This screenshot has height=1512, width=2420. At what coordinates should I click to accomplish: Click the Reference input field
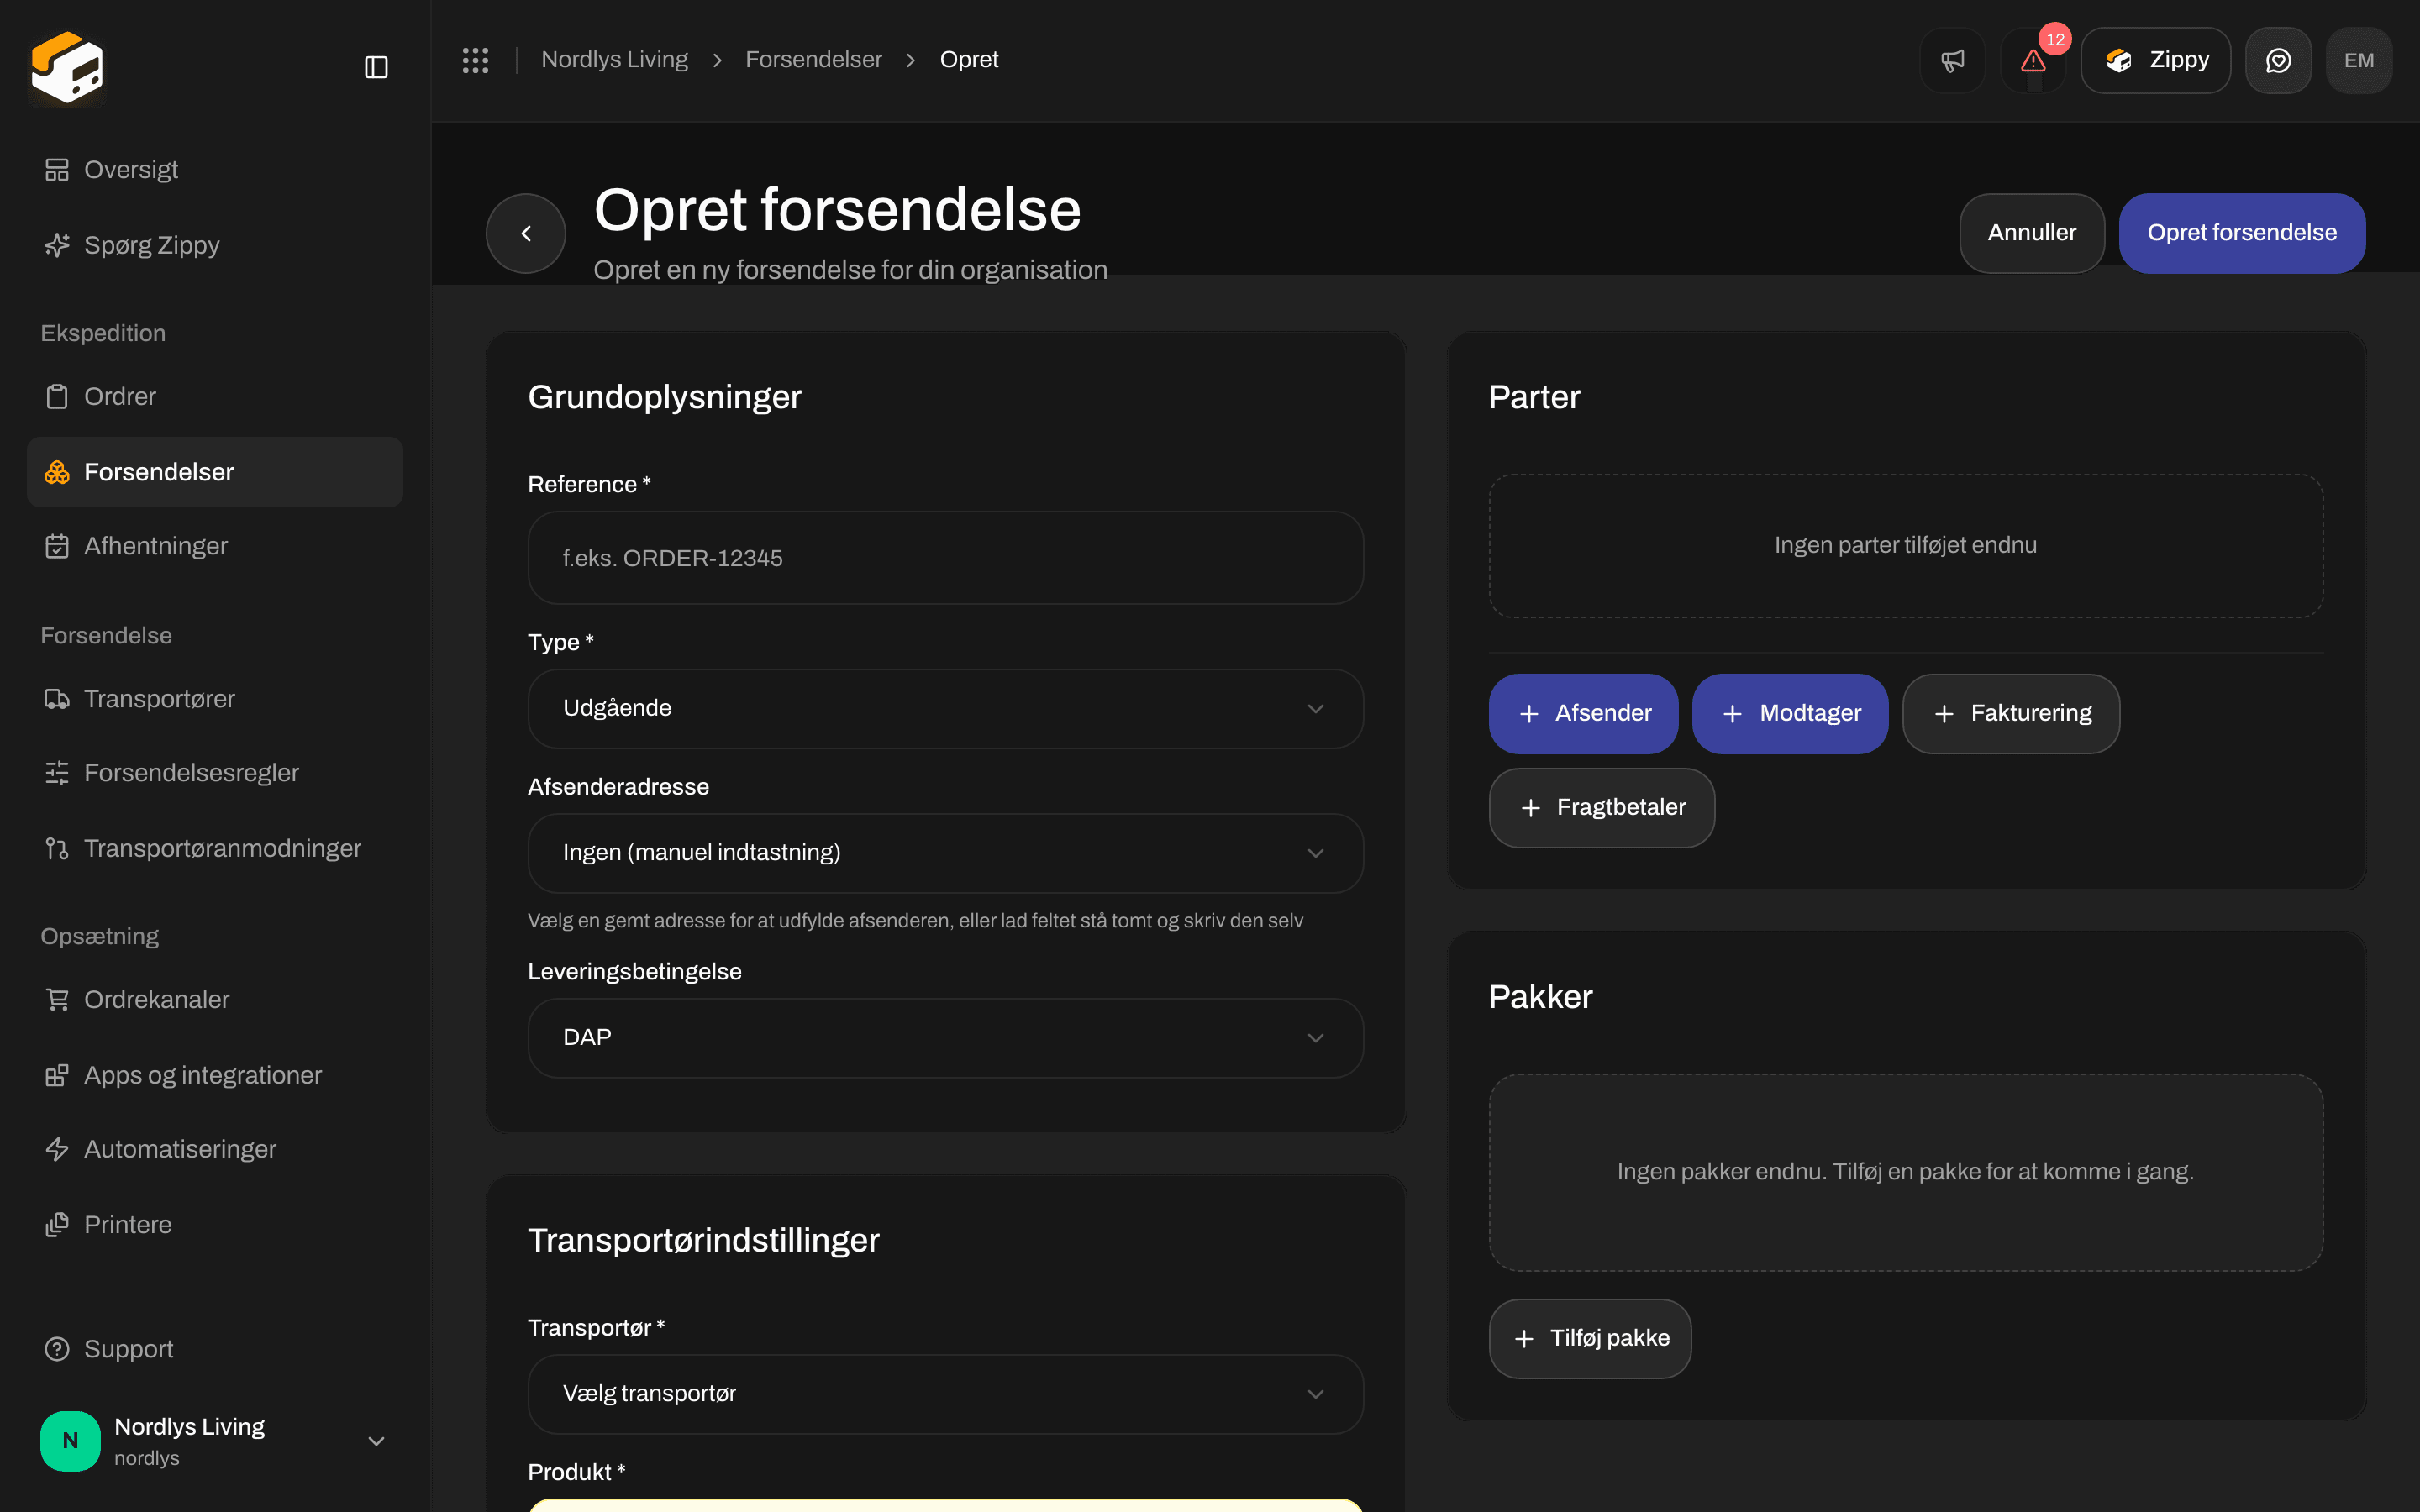point(945,558)
